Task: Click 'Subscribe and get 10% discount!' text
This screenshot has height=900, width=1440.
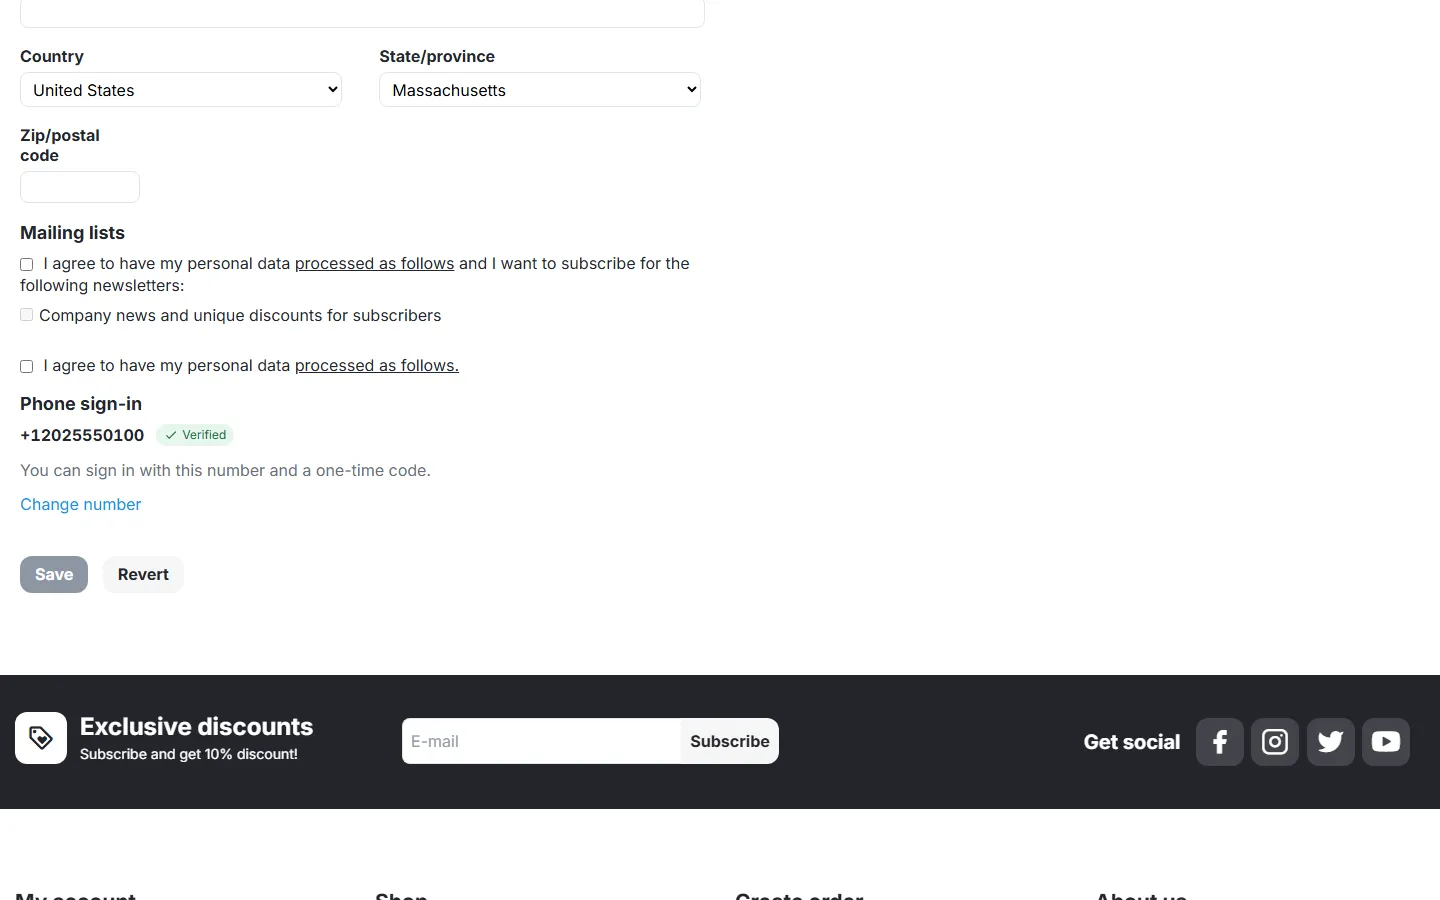Action: click(189, 754)
